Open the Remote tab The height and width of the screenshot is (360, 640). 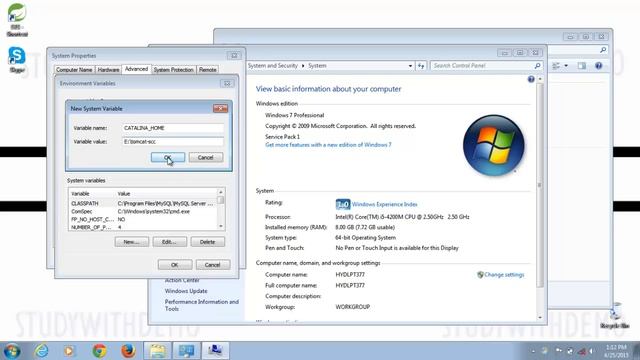coord(207,70)
